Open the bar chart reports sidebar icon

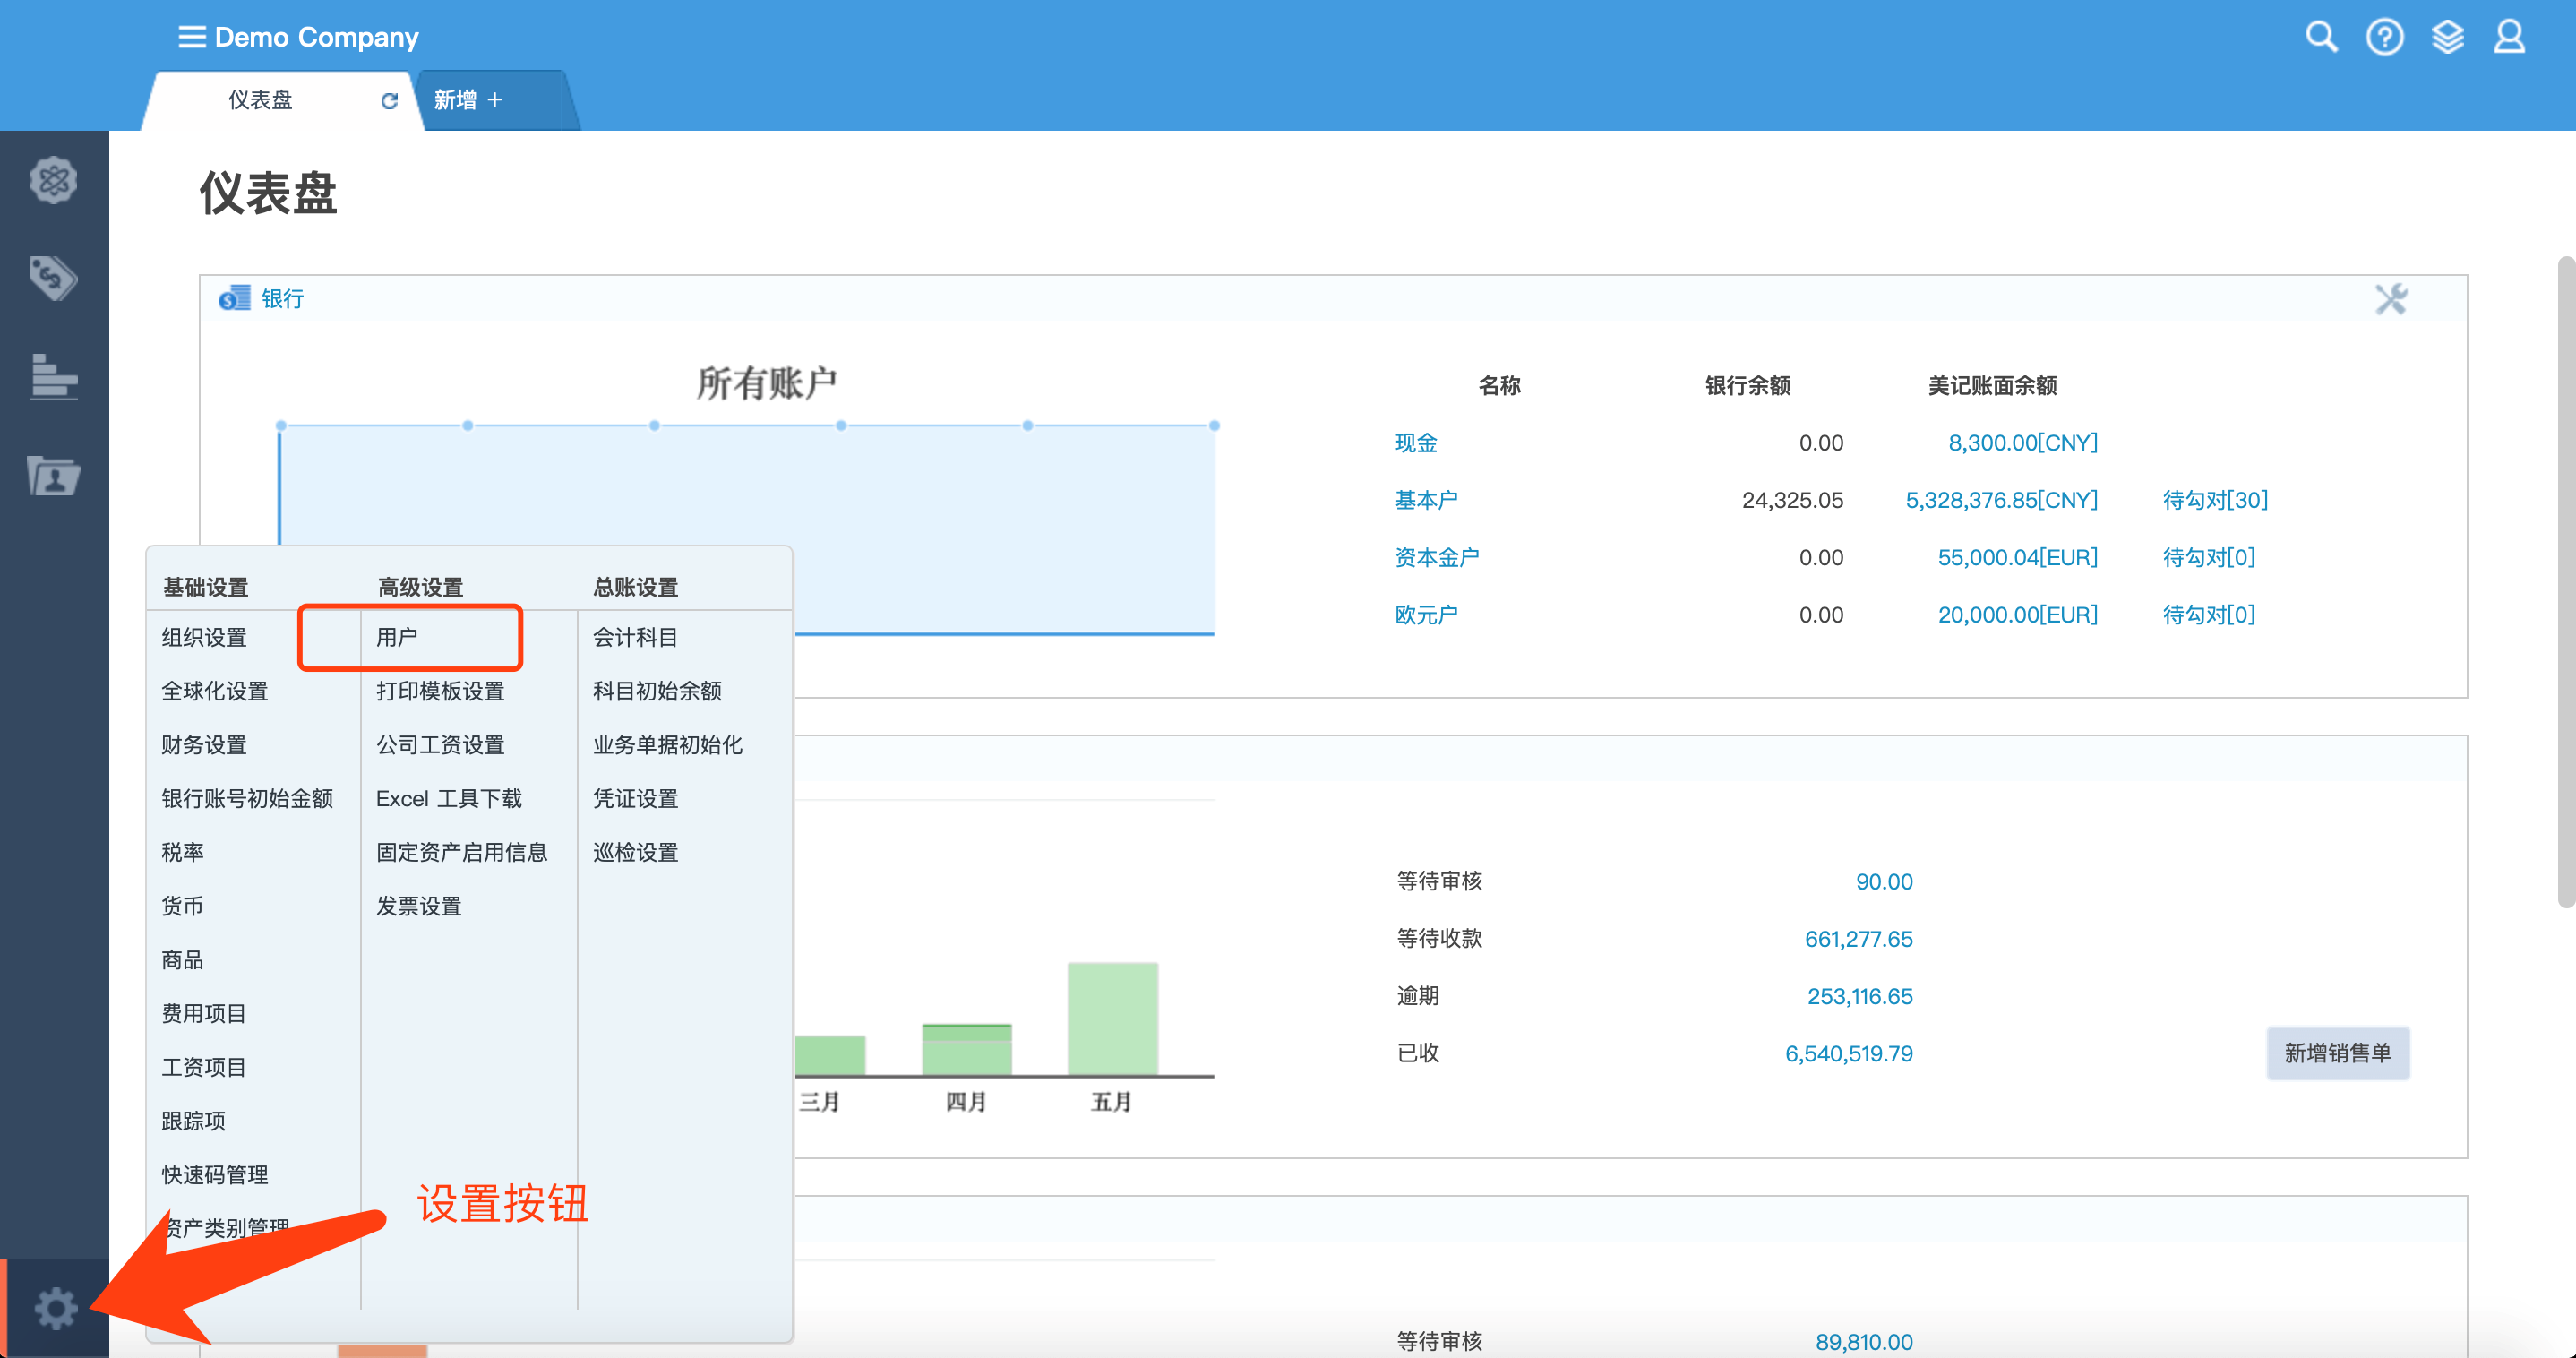click(x=53, y=377)
